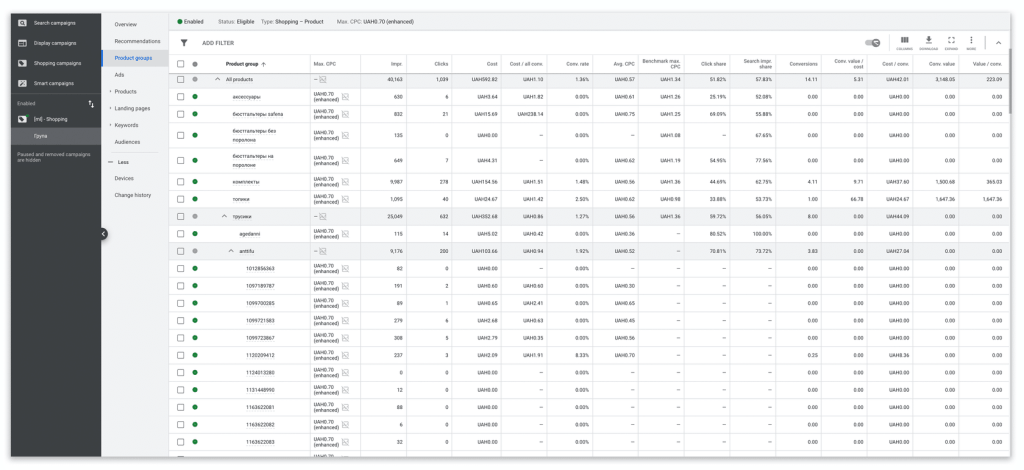
Task: Collapse the antifix subgroup
Action: click(x=231, y=250)
